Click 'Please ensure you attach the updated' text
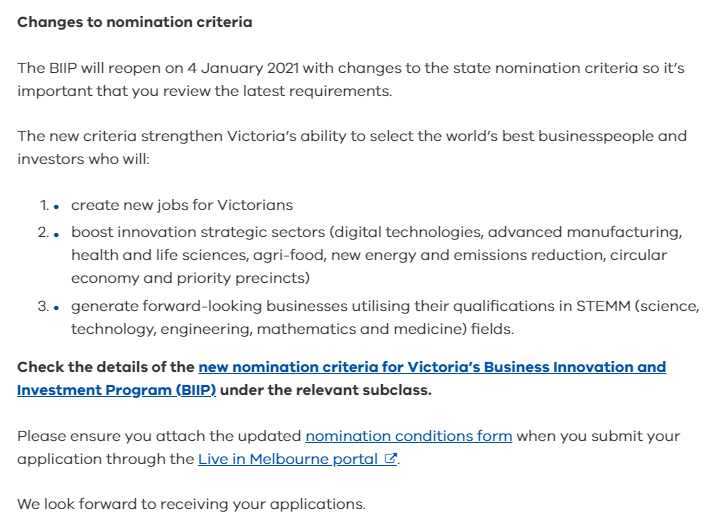The image size is (710, 529). tap(158, 436)
